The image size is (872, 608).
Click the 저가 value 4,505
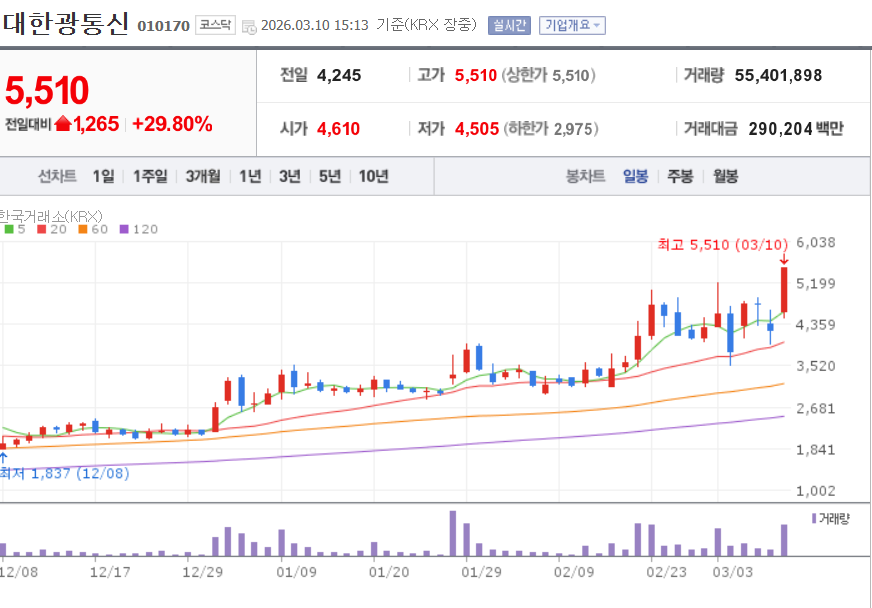[477, 128]
